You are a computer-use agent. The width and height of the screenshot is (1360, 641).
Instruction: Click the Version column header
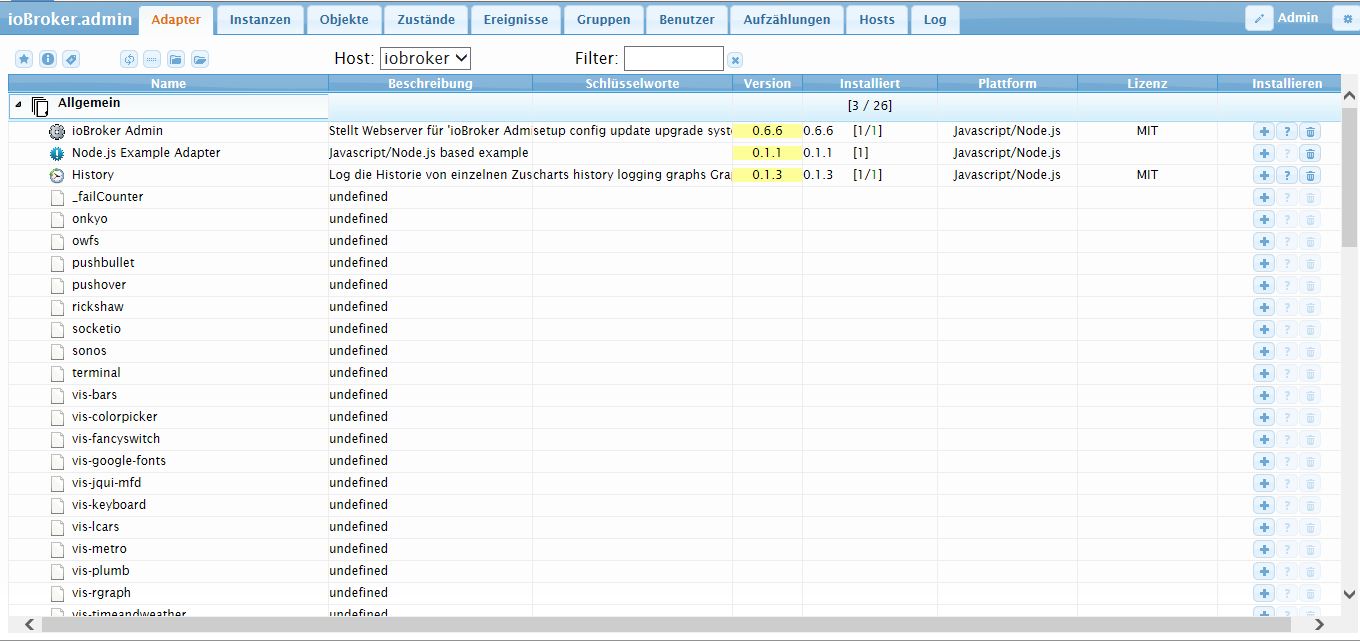point(767,83)
